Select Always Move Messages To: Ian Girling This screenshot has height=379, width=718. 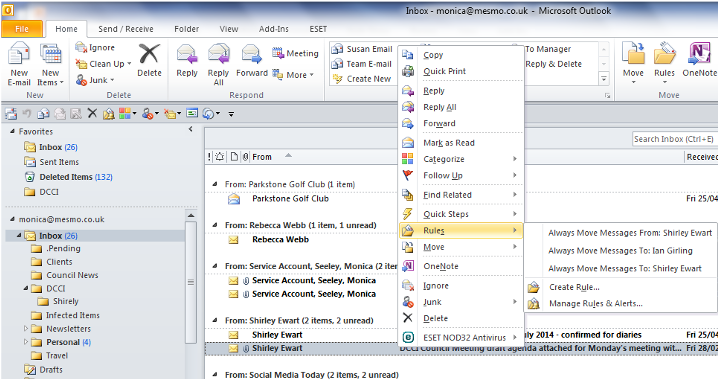[x=620, y=251]
